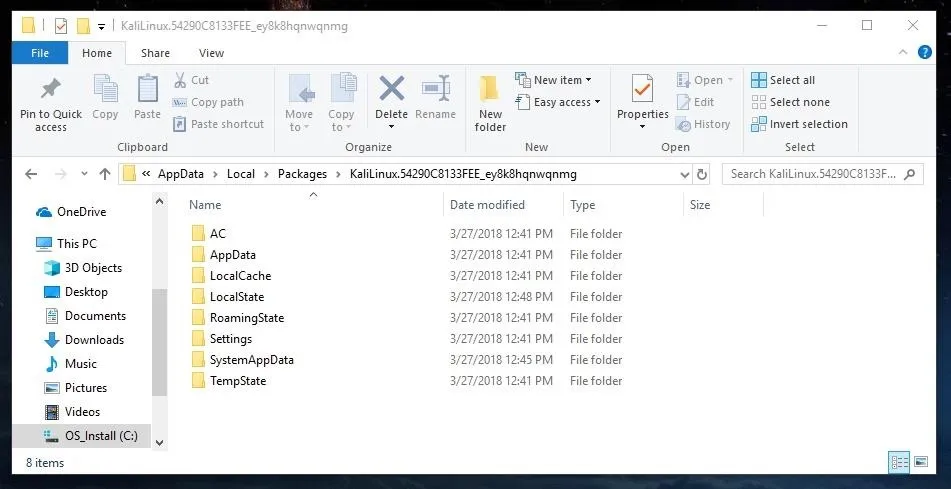Choose Copy path in Clipboard group
The width and height of the screenshot is (951, 489).
pos(208,102)
